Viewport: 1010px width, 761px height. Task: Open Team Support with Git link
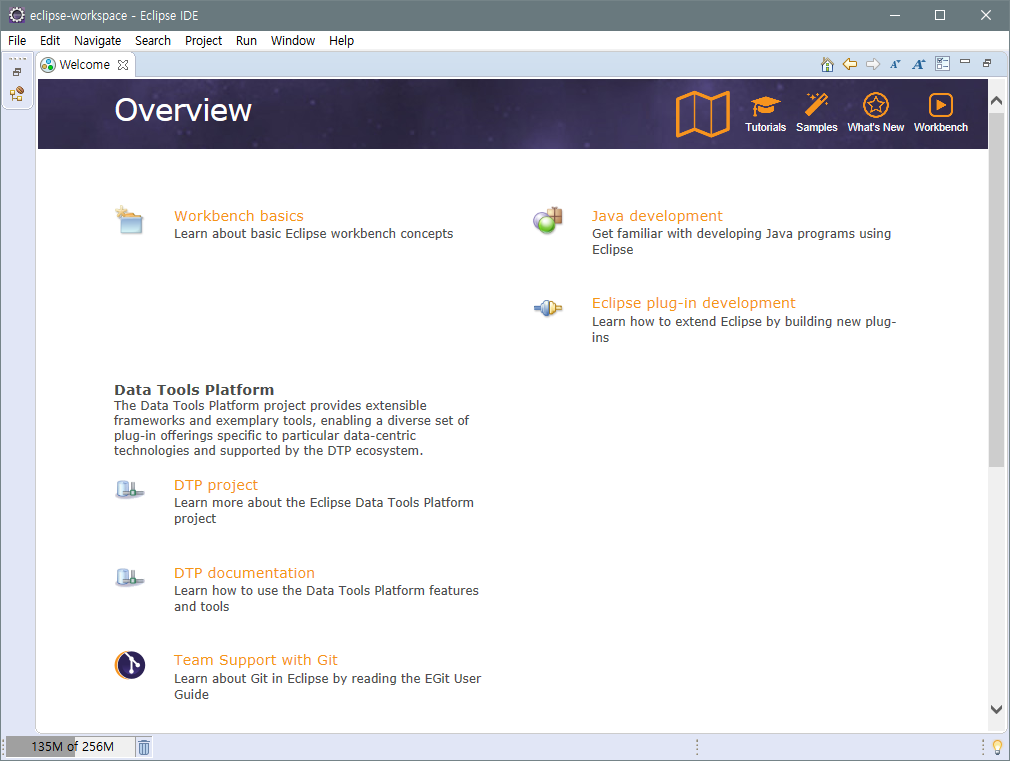pyautogui.click(x=256, y=660)
